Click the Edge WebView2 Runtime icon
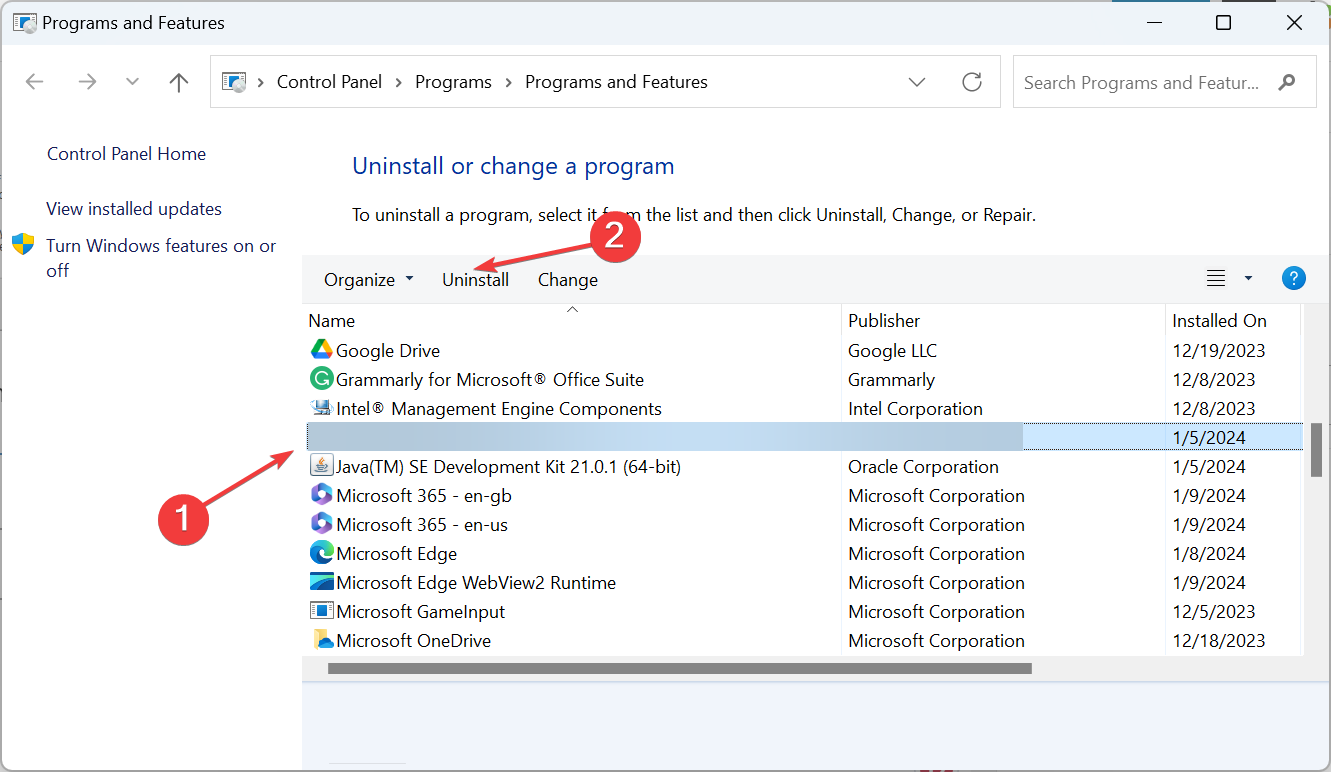This screenshot has height=772, width=1331. coord(321,582)
